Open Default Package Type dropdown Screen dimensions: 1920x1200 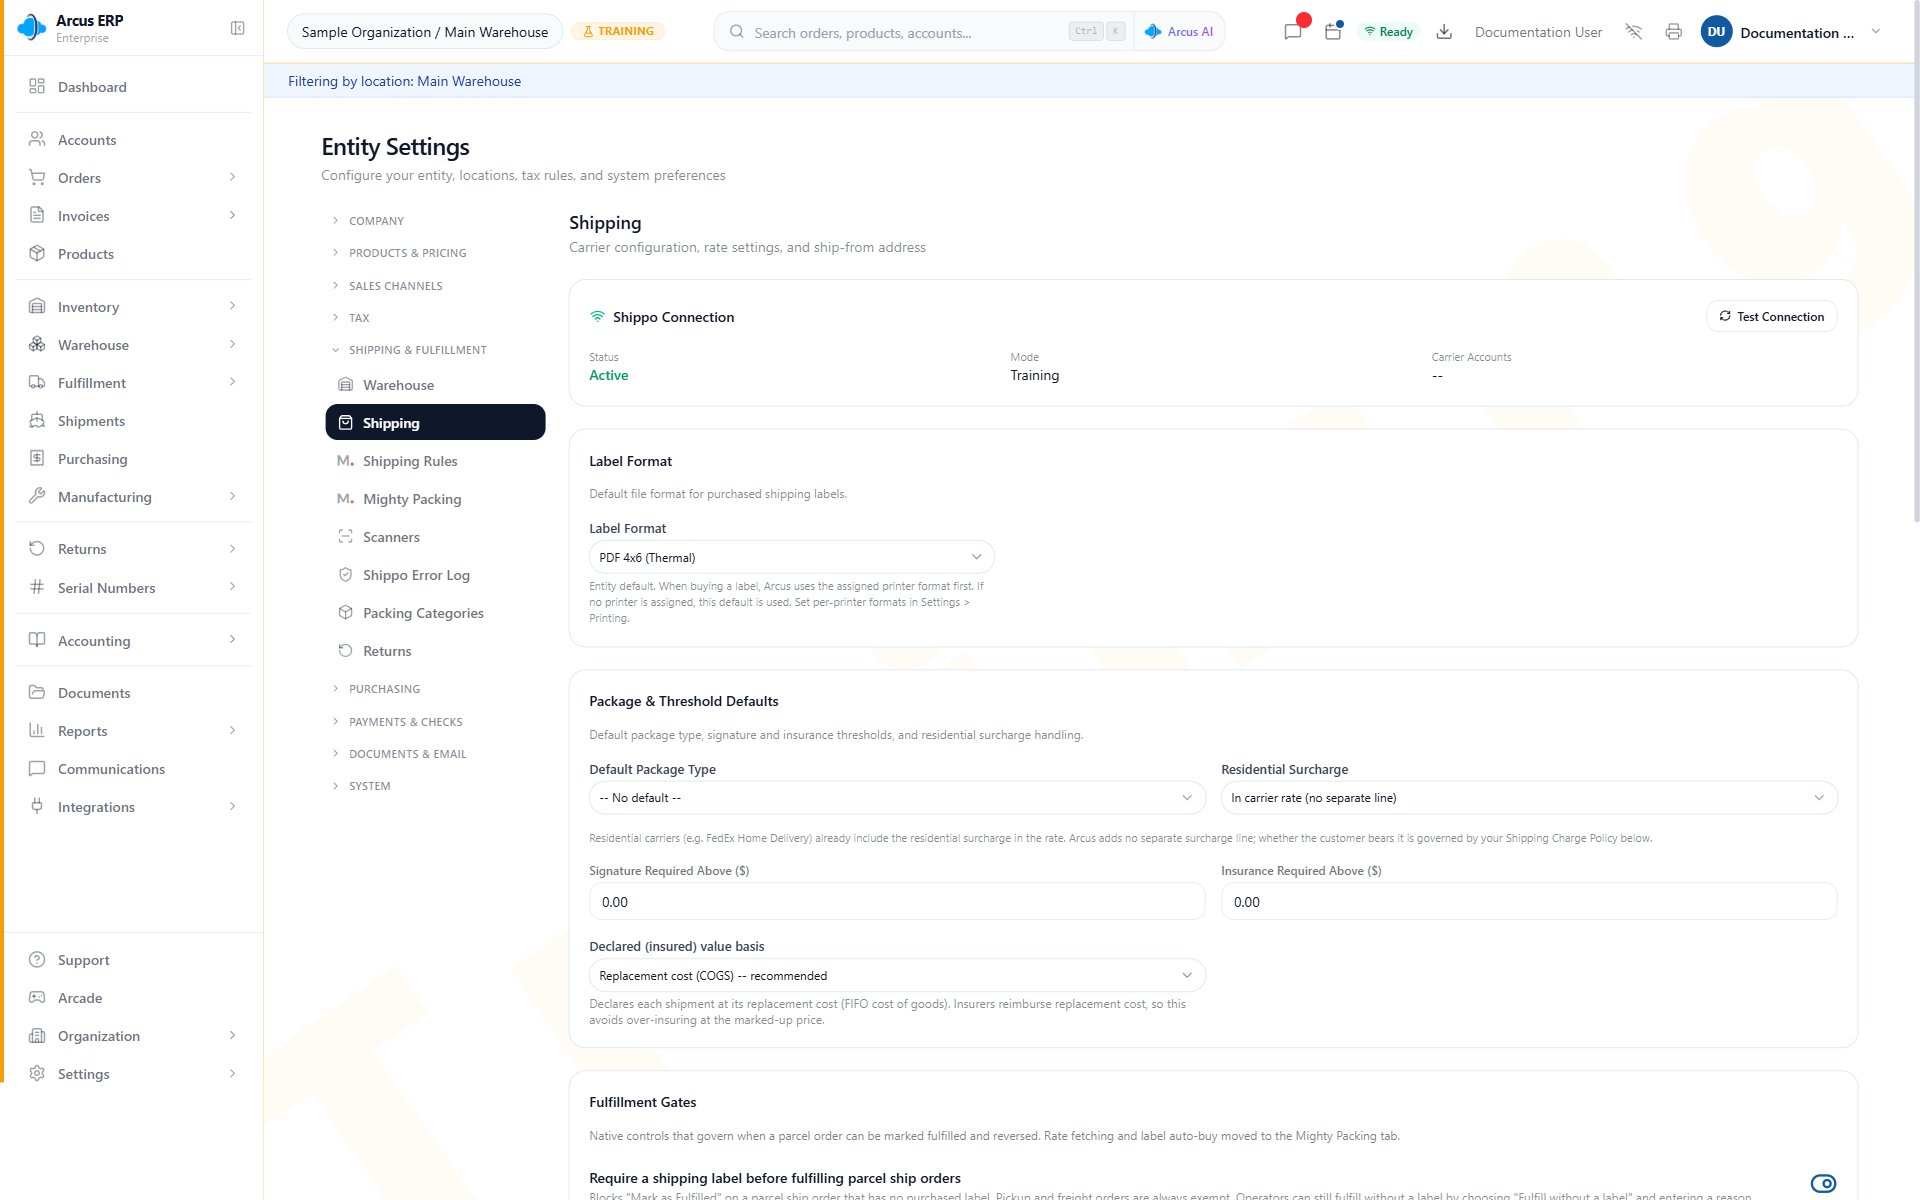(x=897, y=798)
